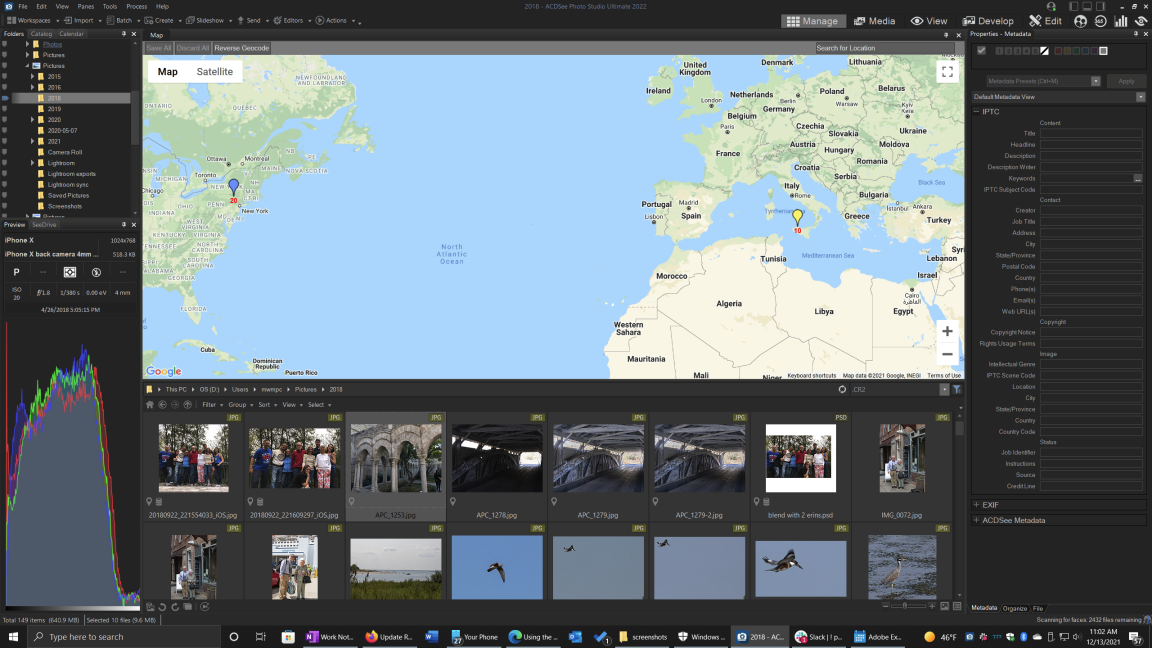Collapse the IPTC section
Screen dimensions: 1152x648
point(977,112)
